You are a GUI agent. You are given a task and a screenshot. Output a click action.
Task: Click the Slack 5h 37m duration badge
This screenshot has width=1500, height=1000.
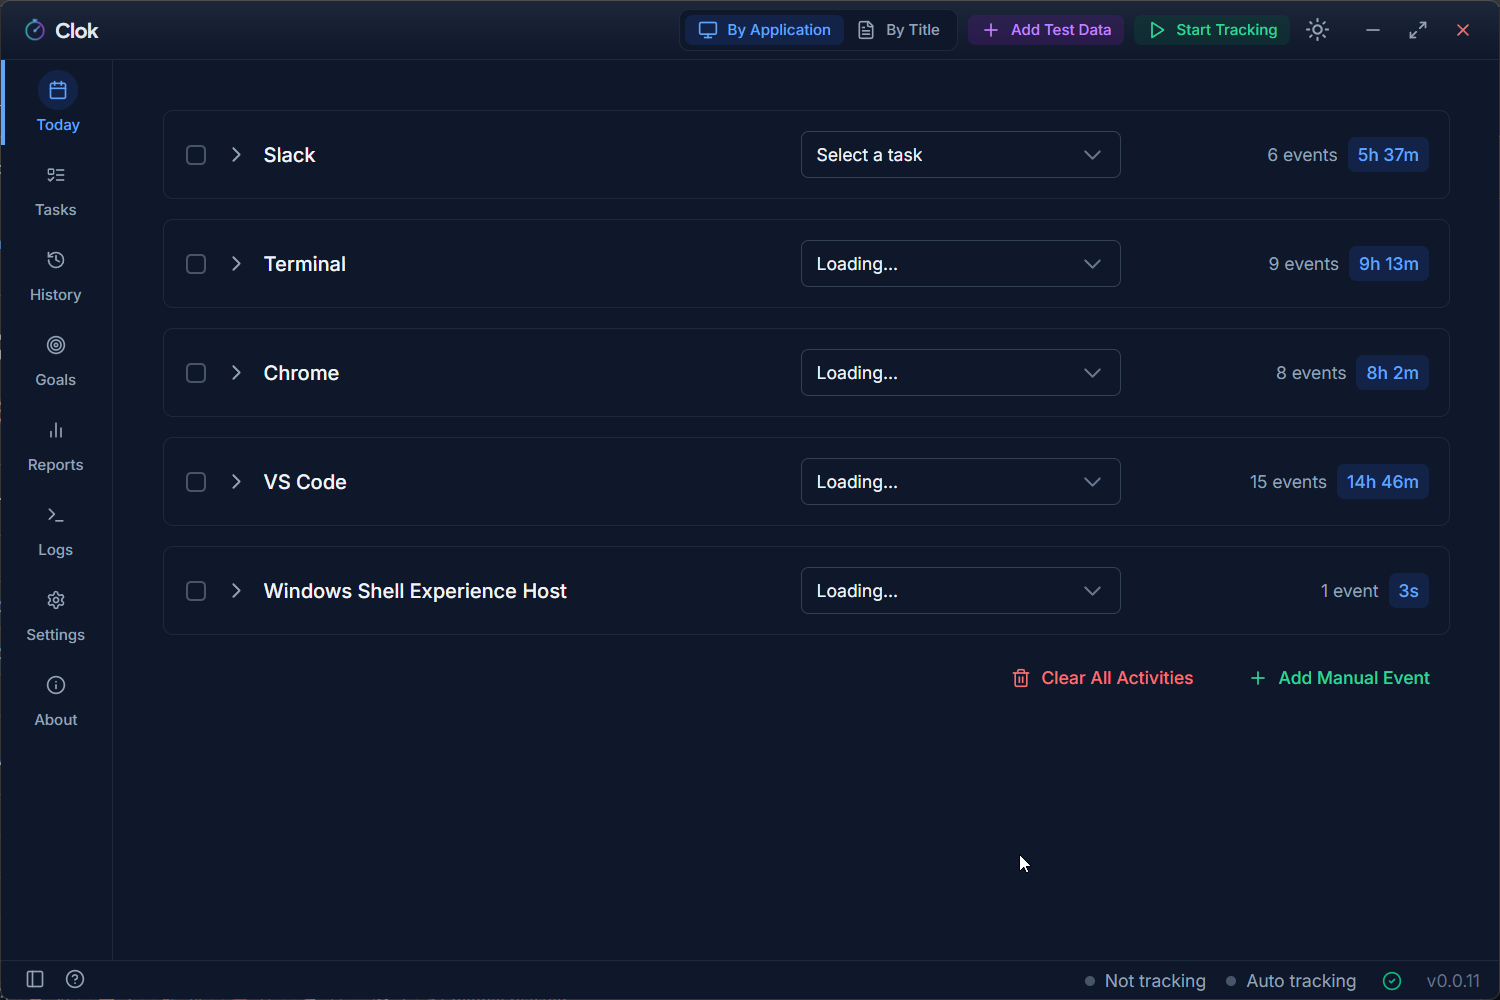click(x=1388, y=155)
